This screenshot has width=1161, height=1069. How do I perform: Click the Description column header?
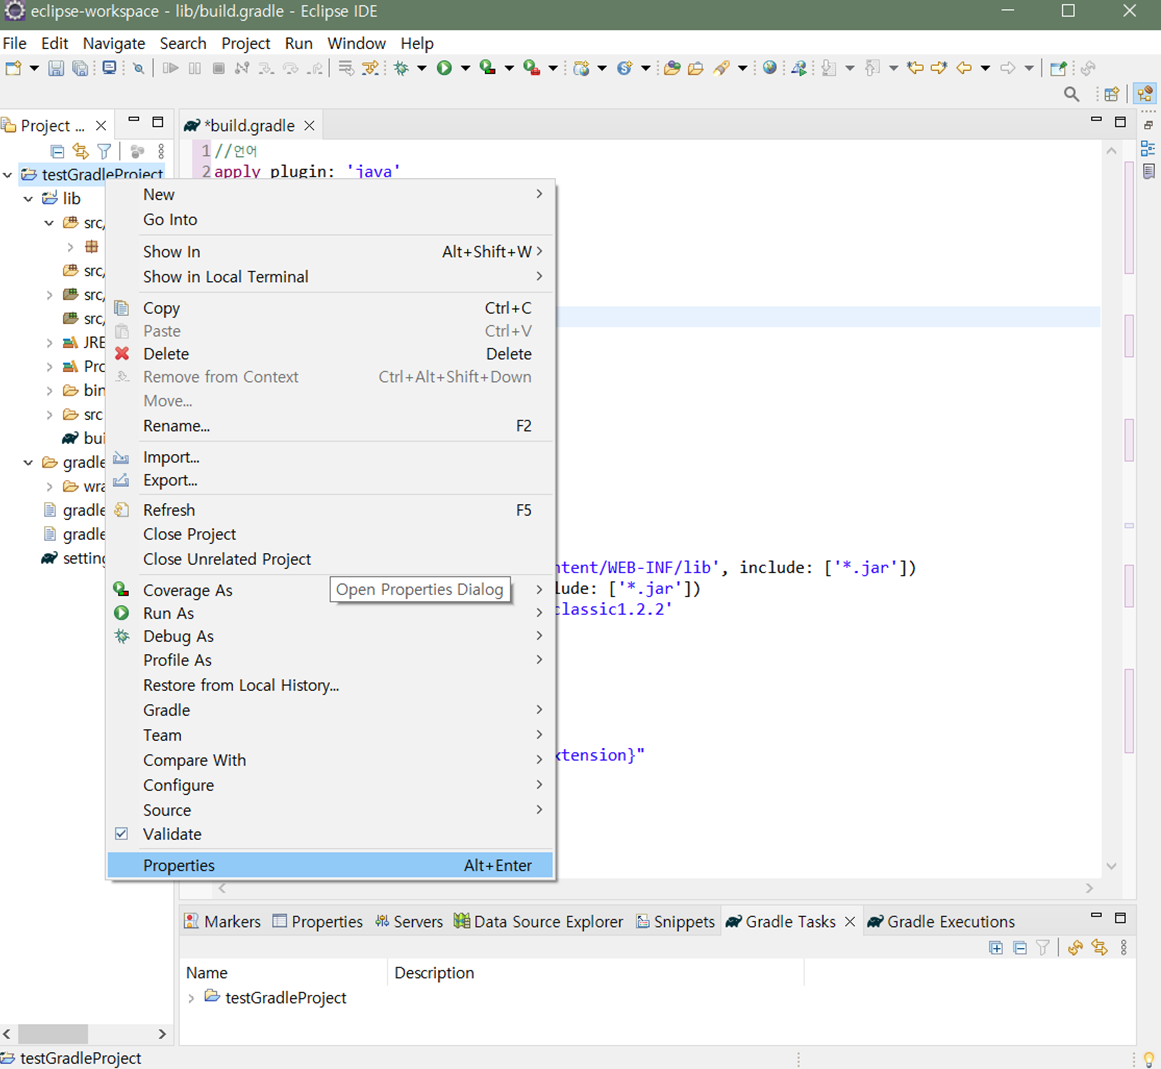click(595, 973)
